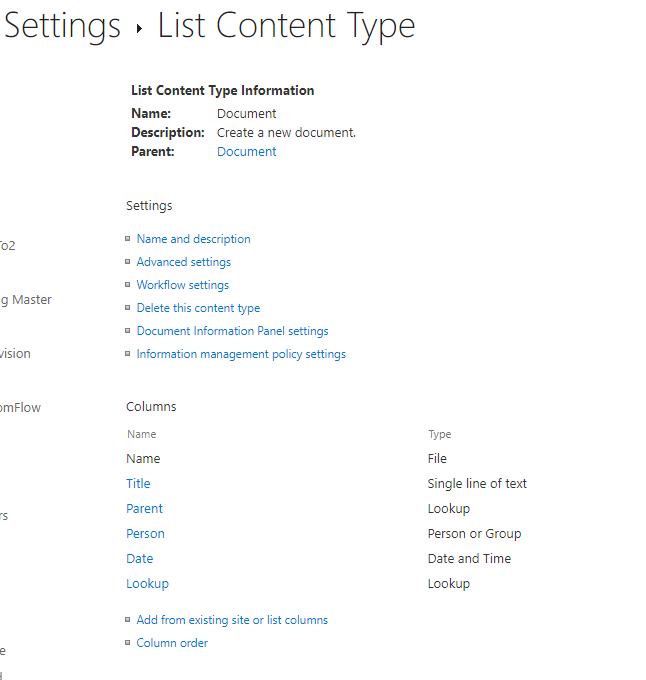Viewport: 646px width, 680px height.
Task: Open the Column order page
Action: 172,643
